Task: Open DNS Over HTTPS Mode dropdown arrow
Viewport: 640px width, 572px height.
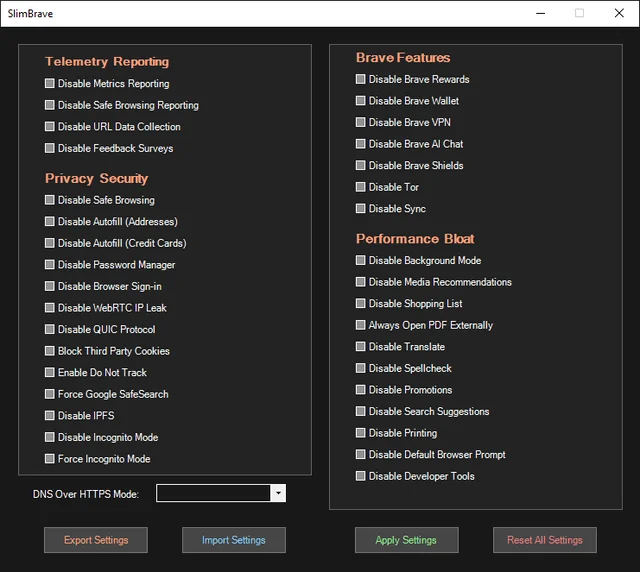Action: click(x=278, y=493)
